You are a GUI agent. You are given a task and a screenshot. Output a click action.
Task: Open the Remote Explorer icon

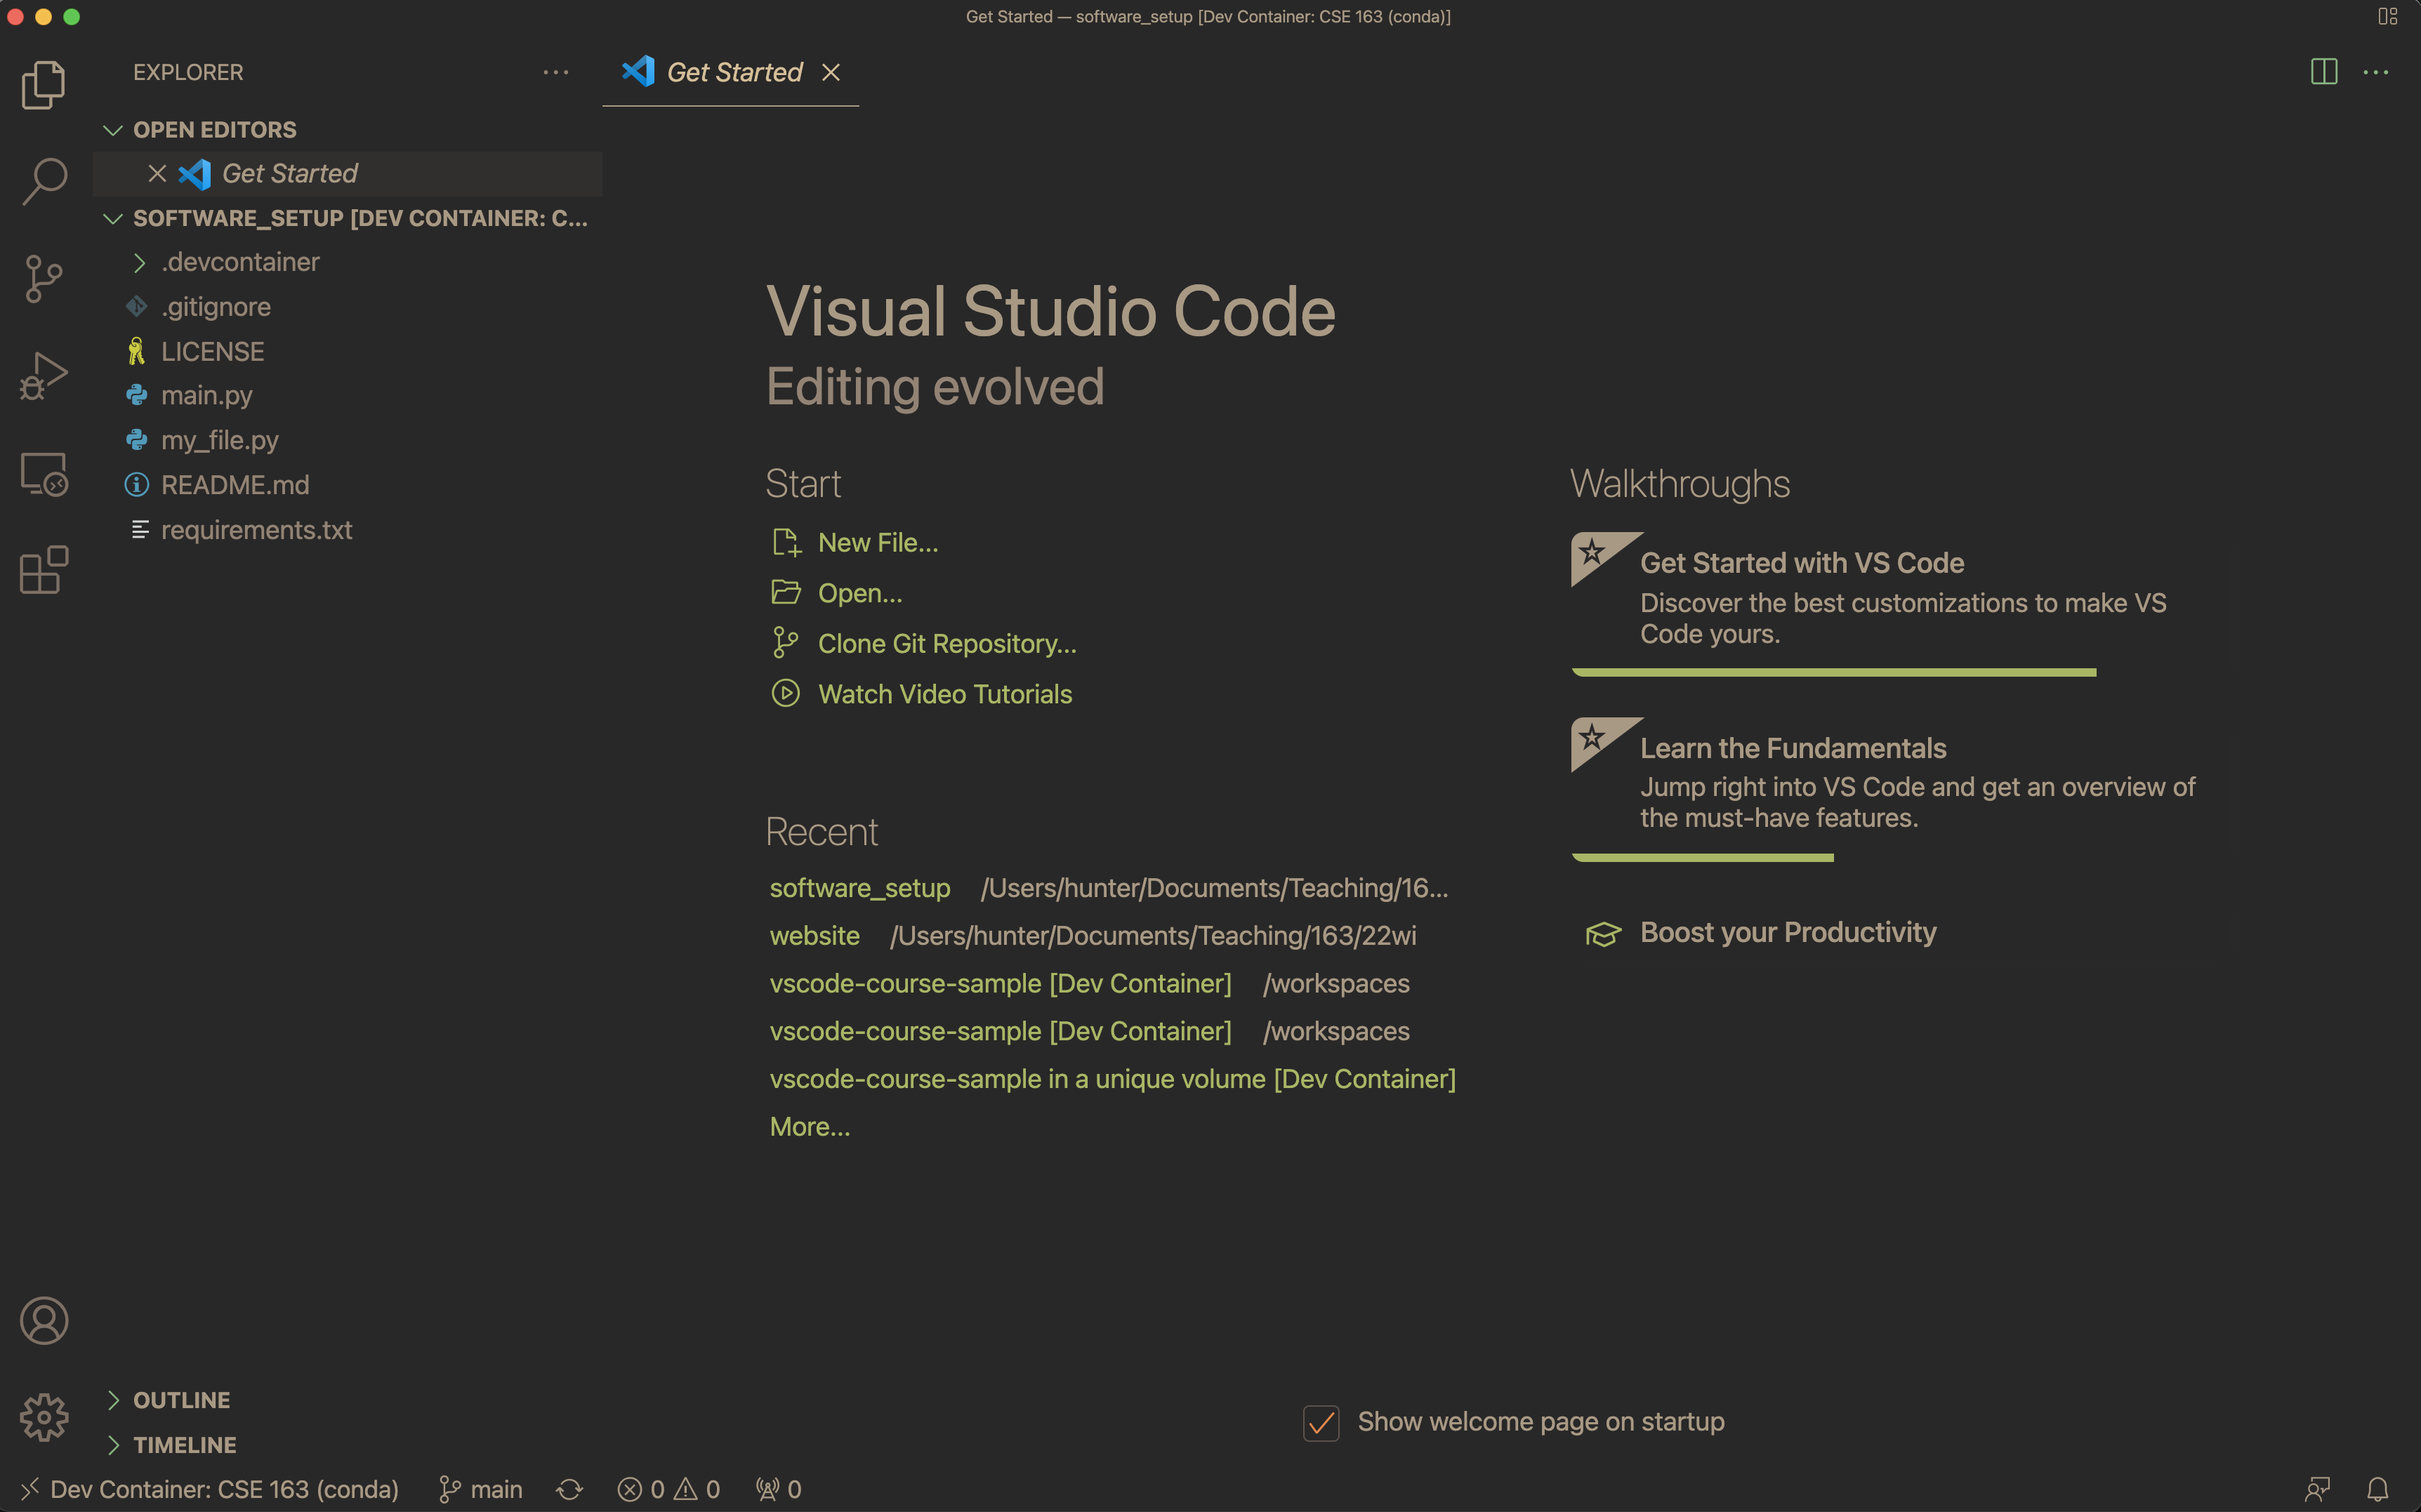44,473
